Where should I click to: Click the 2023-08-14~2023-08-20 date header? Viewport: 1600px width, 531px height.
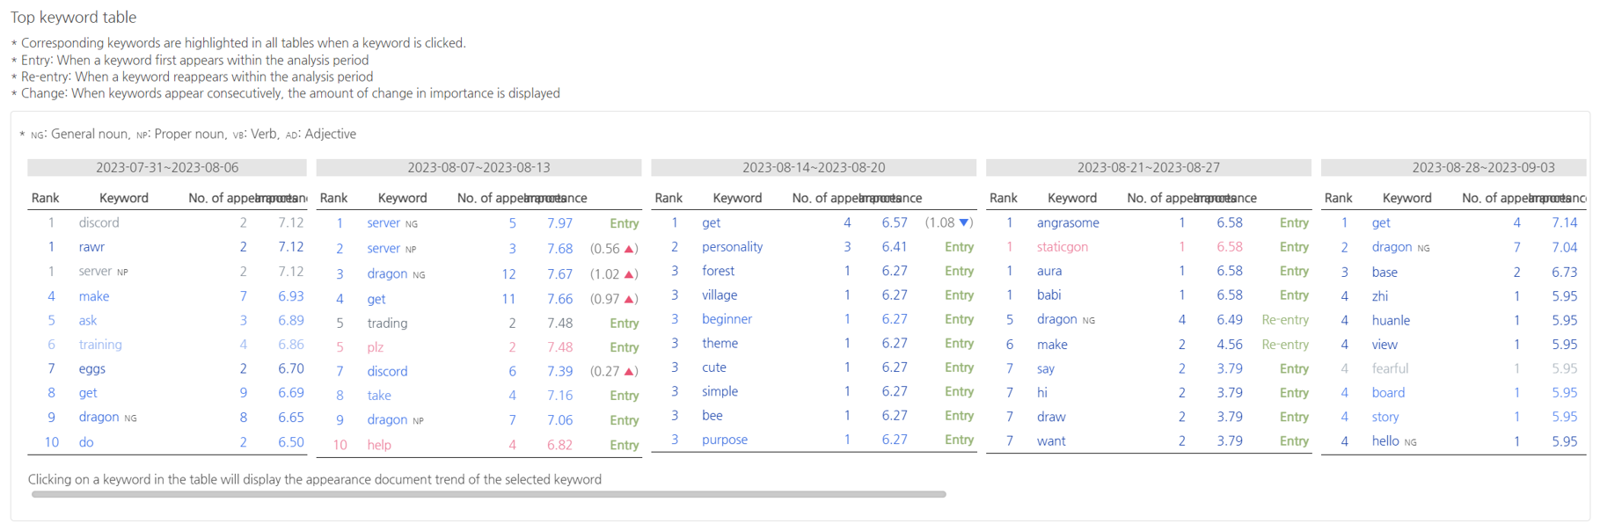tap(813, 168)
